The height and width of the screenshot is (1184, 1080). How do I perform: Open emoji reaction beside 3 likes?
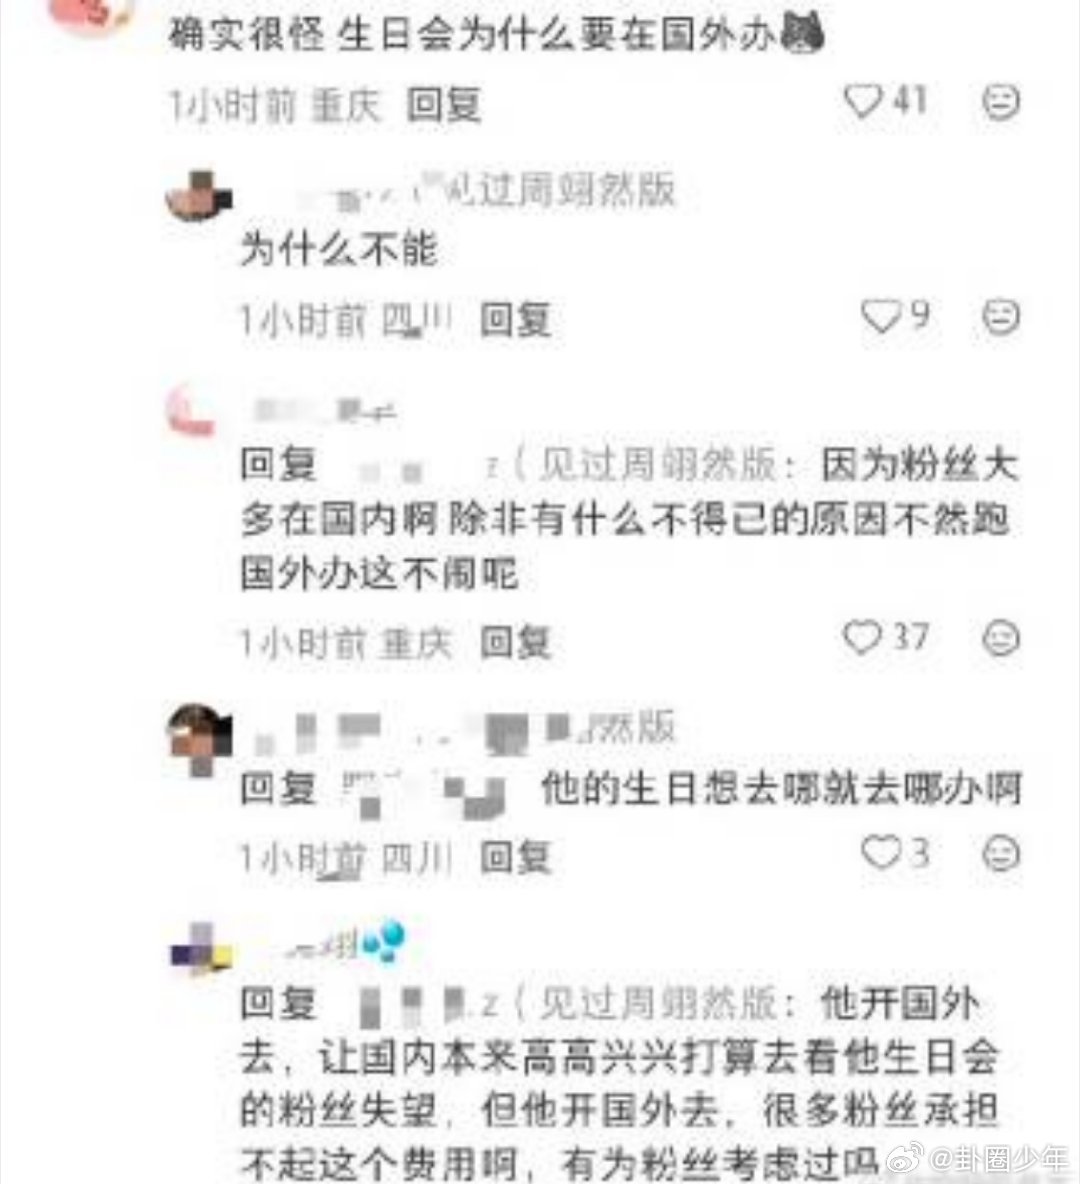click(x=1001, y=854)
